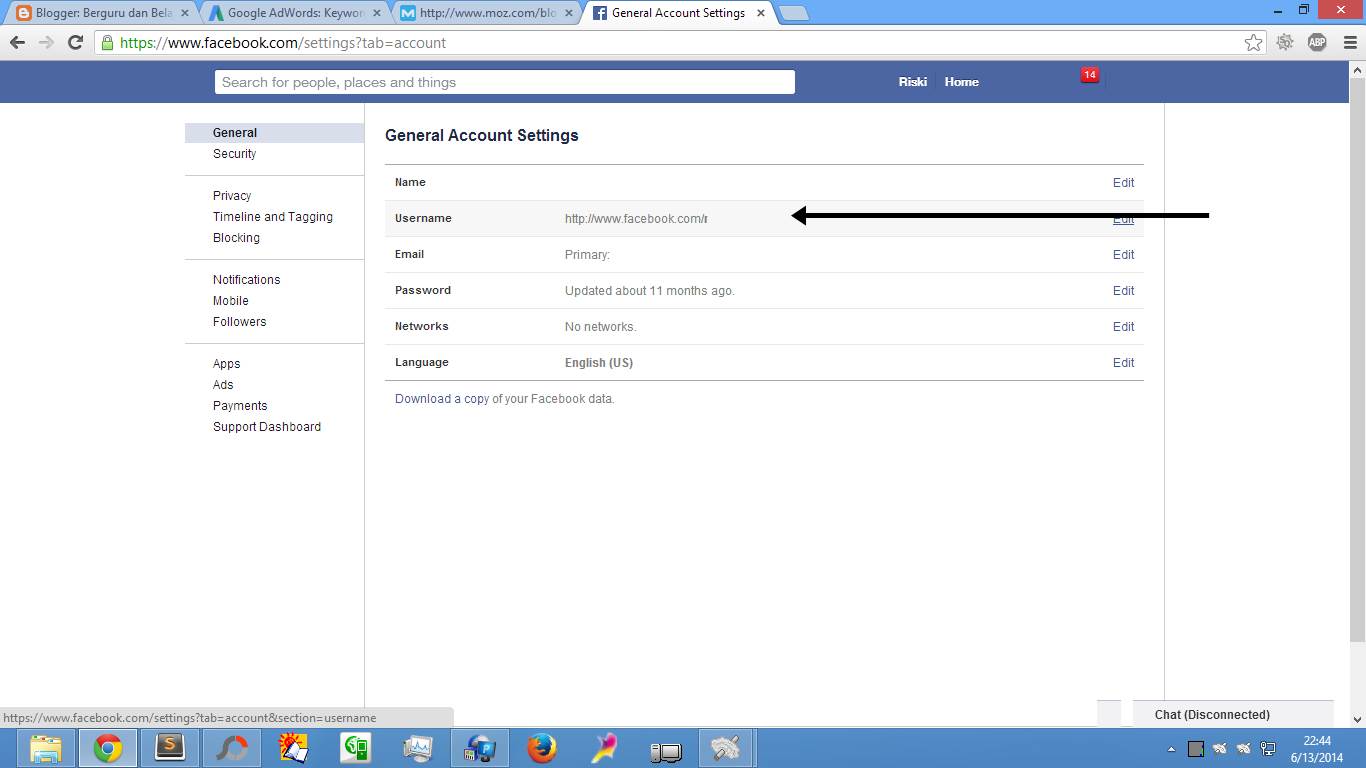Open Security settings

pyautogui.click(x=234, y=154)
